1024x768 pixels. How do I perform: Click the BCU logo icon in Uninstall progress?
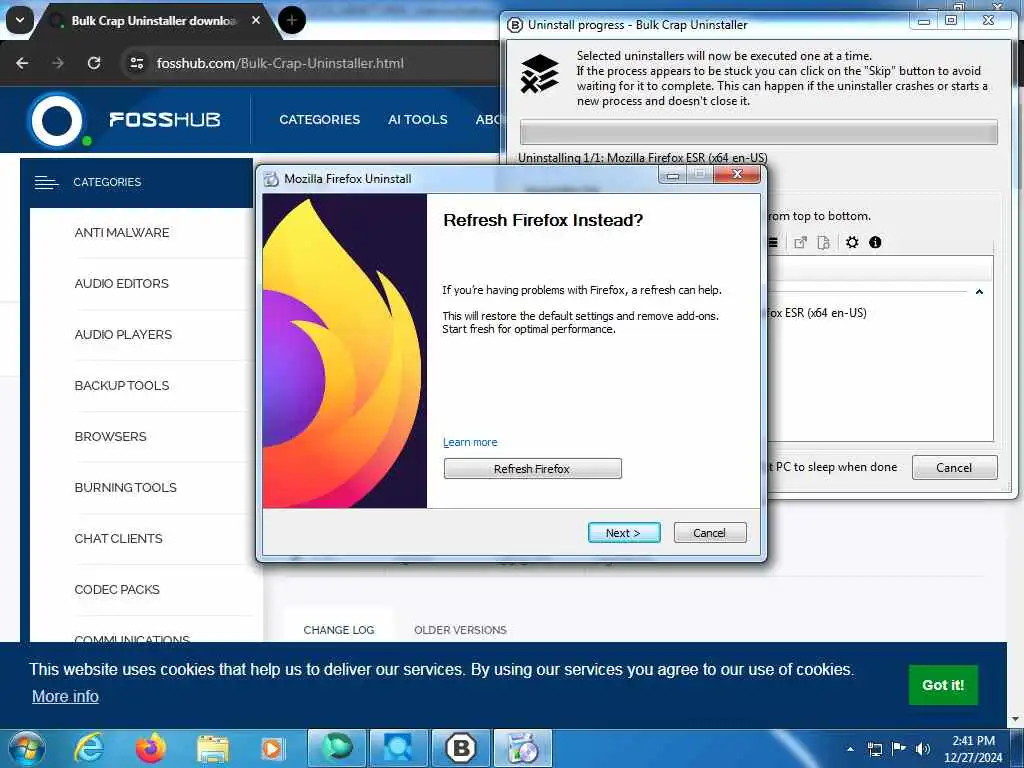[539, 74]
